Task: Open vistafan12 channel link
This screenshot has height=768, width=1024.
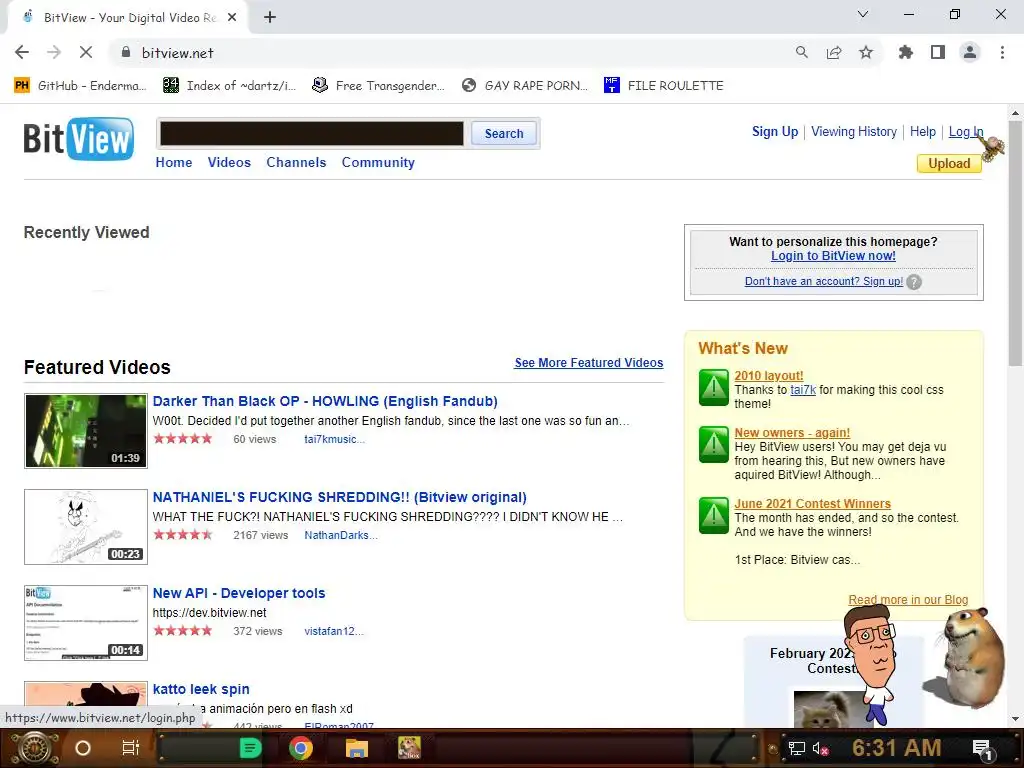Action: (x=334, y=631)
